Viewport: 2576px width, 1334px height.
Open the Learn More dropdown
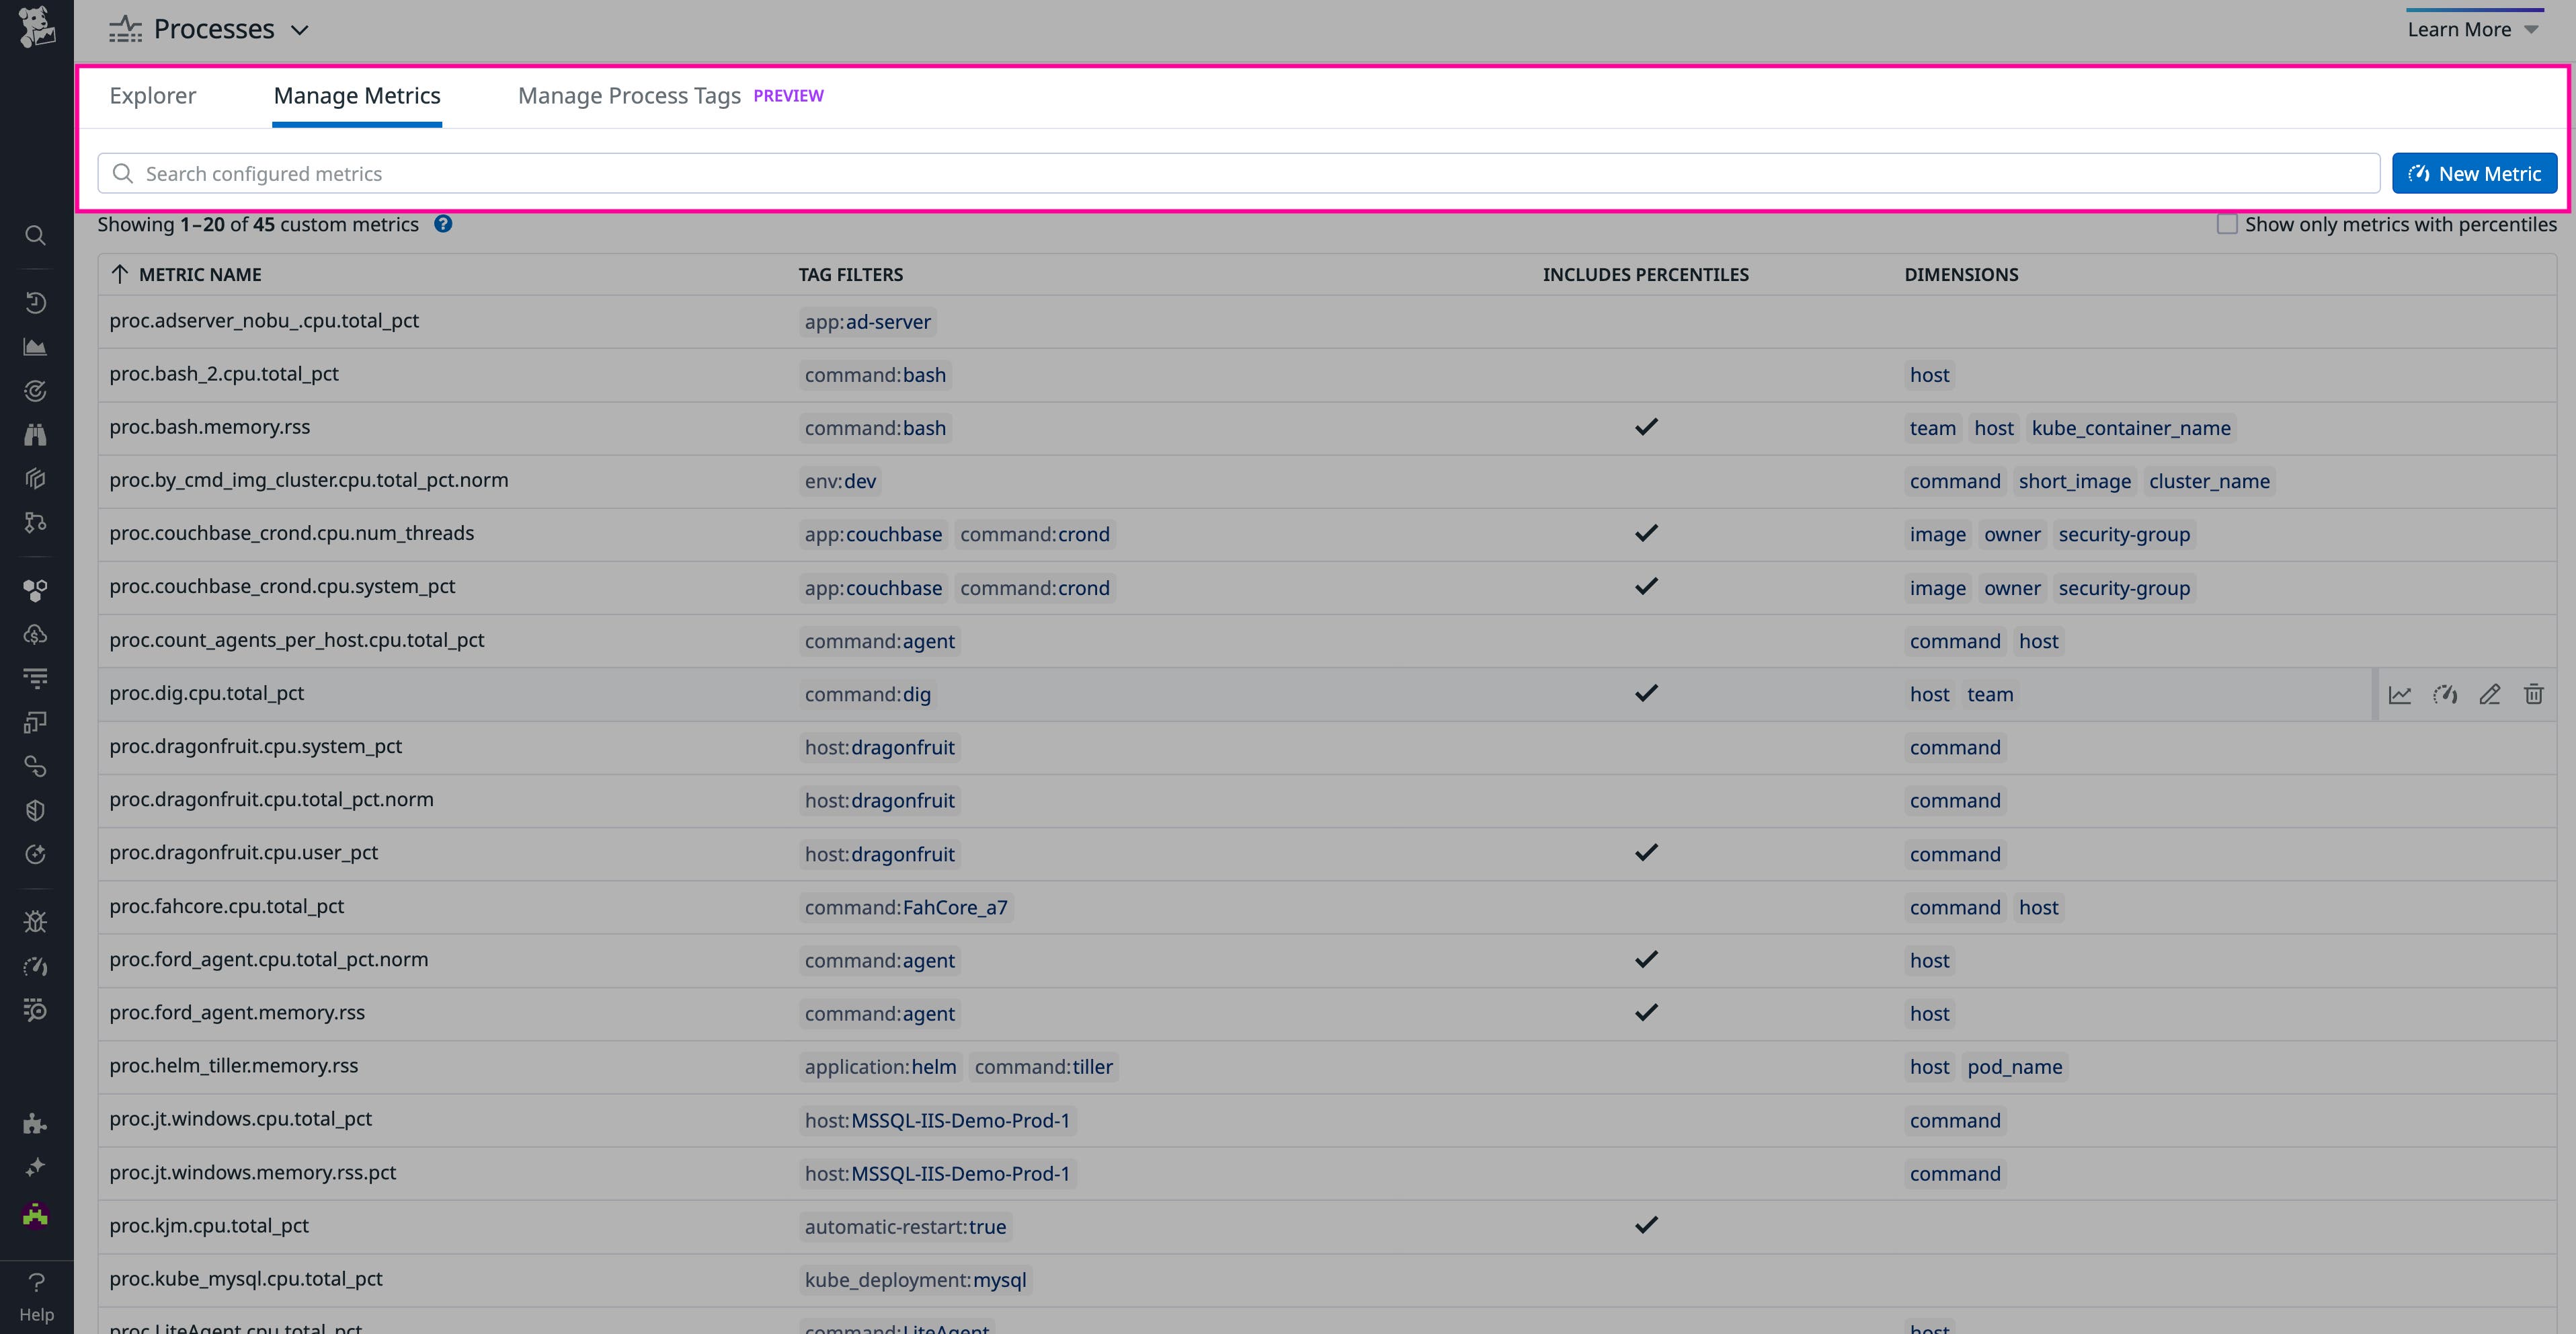[2472, 29]
